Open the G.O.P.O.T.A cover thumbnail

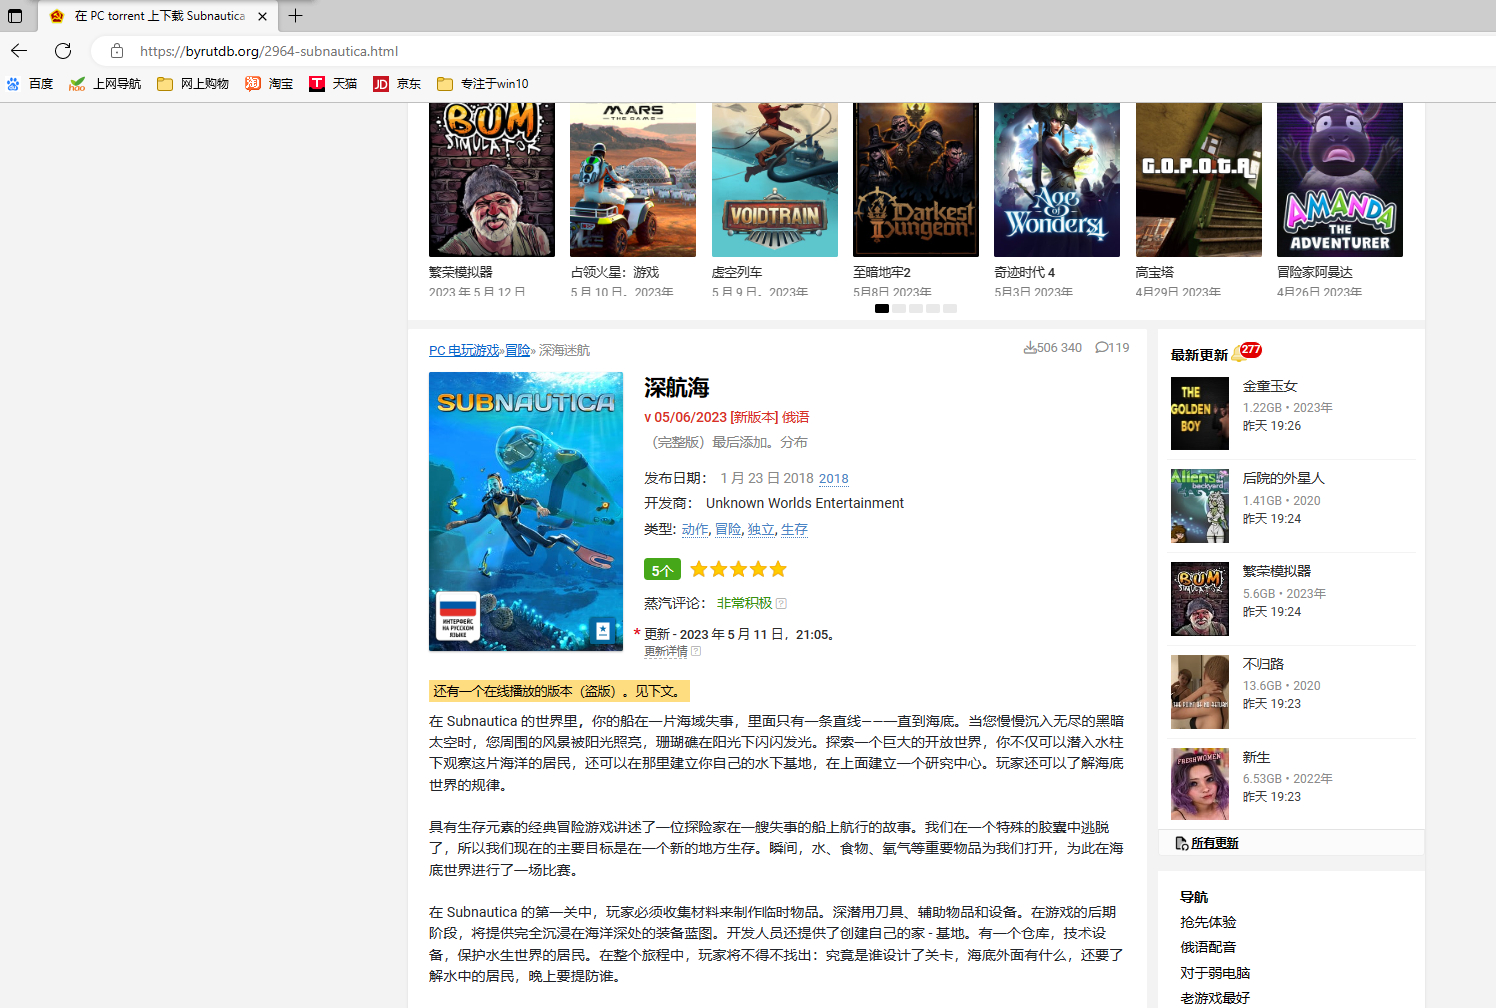pos(1199,180)
